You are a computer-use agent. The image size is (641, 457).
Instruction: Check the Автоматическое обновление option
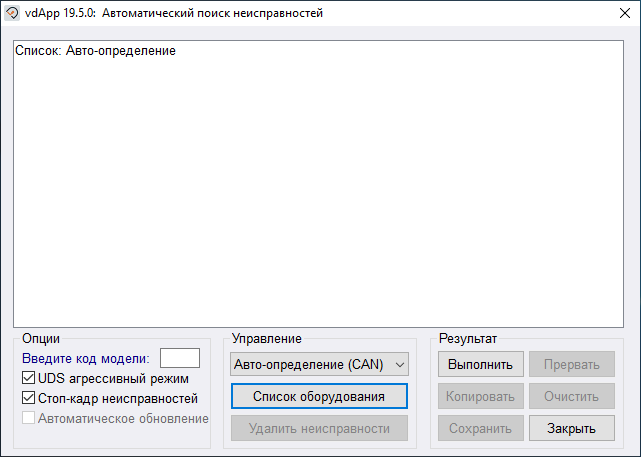point(29,418)
